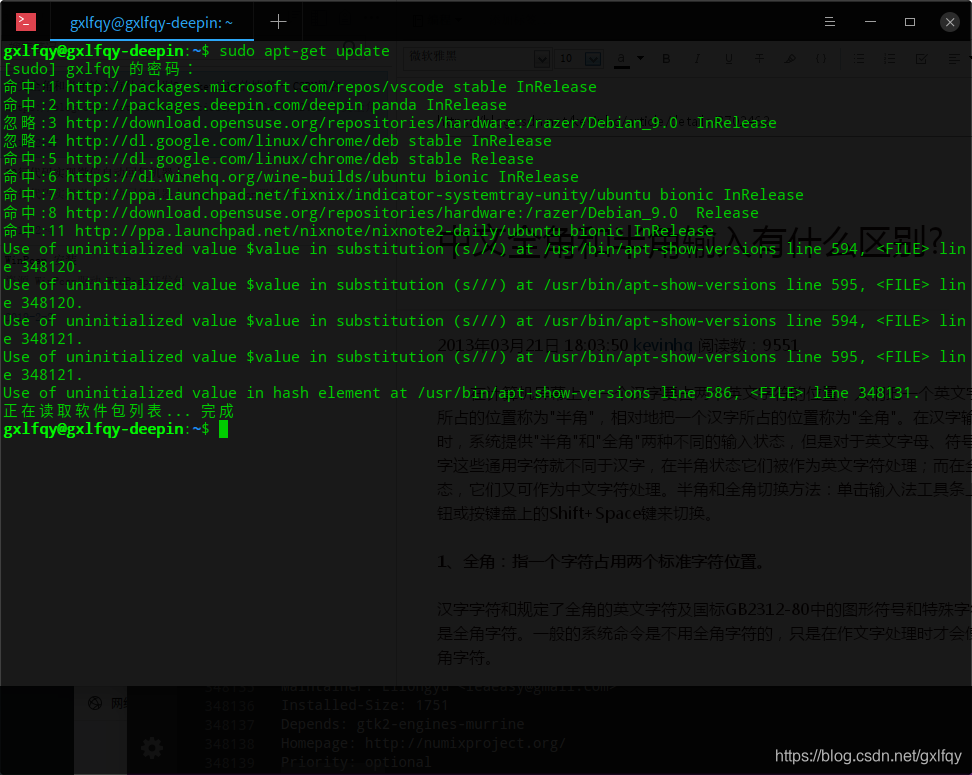Click the 'sudo apt-get update' command text

click(x=304, y=51)
